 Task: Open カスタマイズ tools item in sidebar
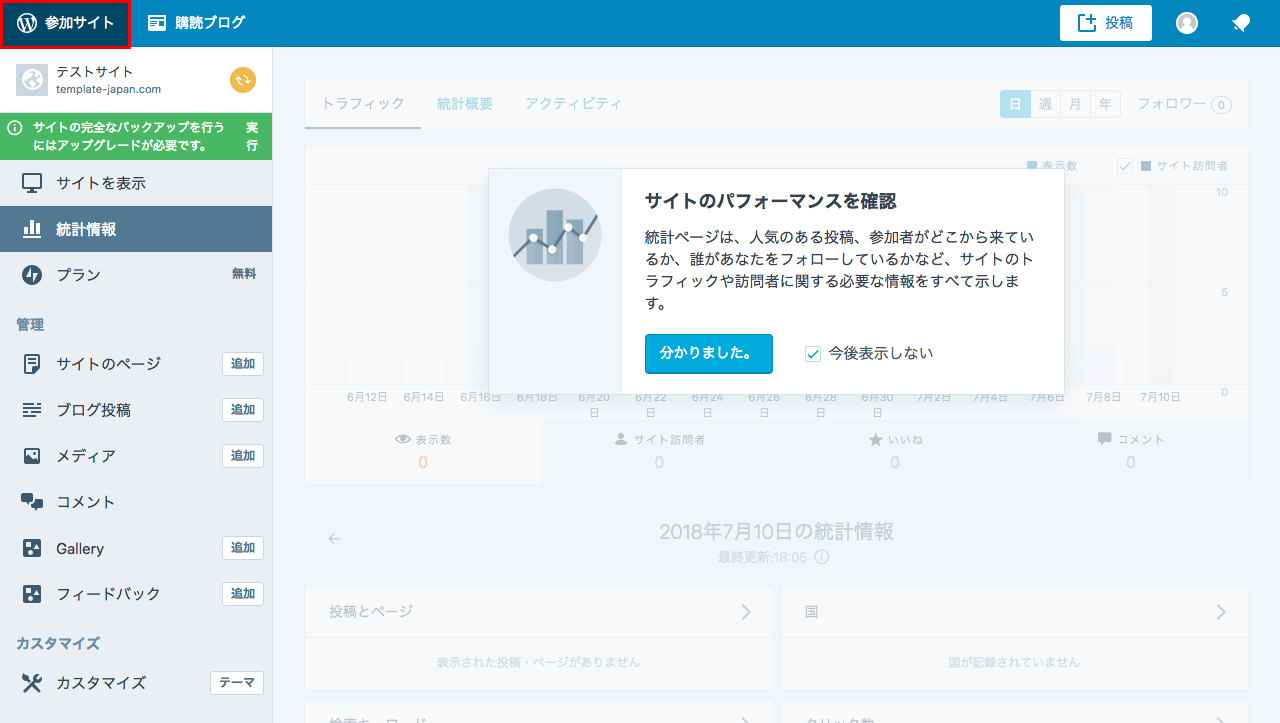coord(102,683)
